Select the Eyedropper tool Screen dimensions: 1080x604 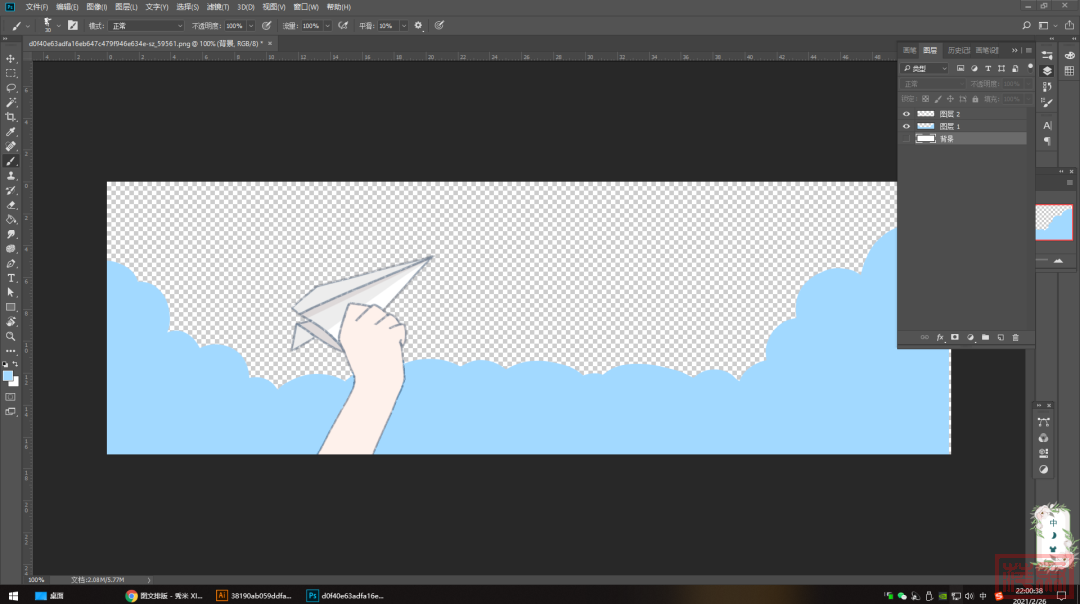tap(11, 132)
